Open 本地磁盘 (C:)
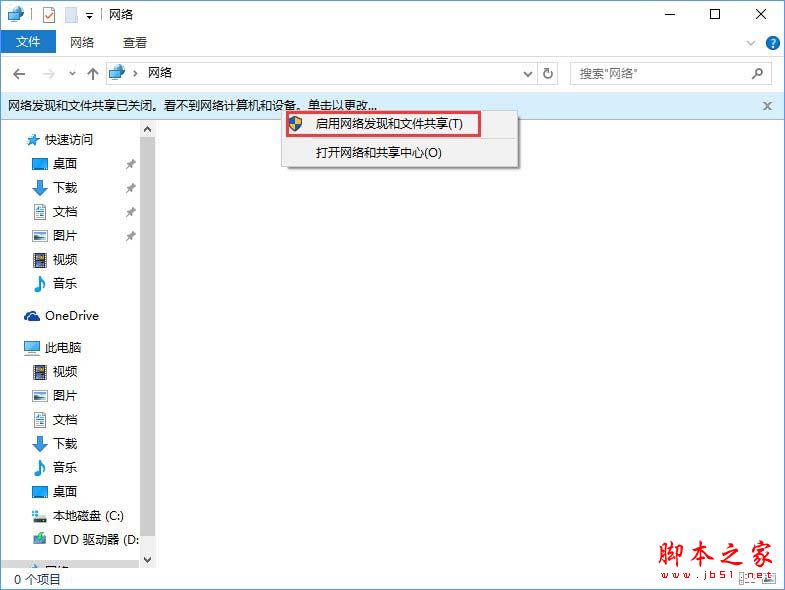This screenshot has height=590, width=785. 88,515
